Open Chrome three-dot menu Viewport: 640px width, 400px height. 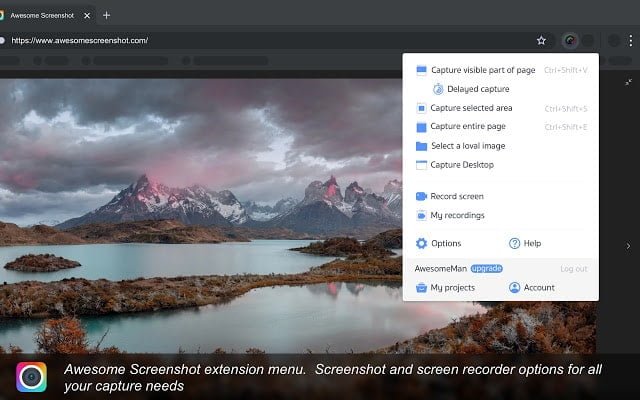(631, 40)
